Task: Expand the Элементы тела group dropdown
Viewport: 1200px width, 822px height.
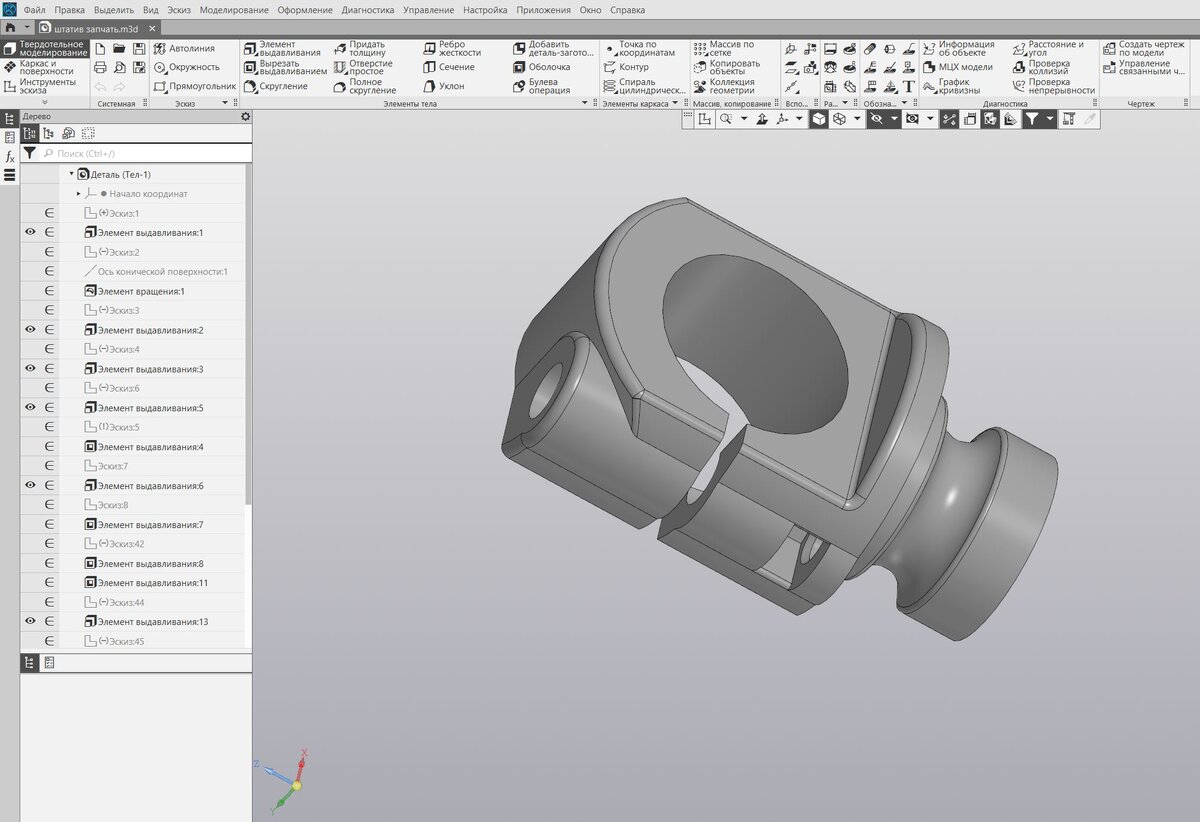Action: pyautogui.click(x=584, y=104)
